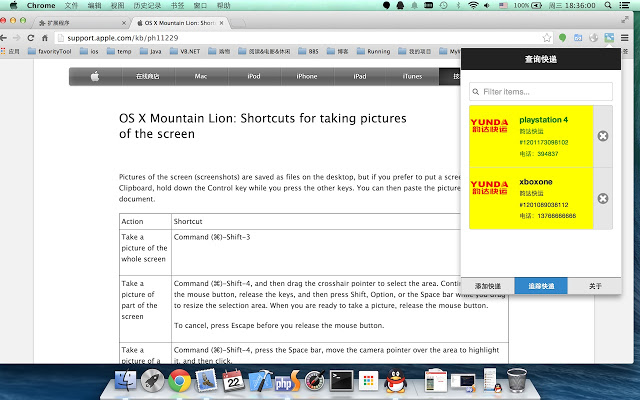Open the iPhone section in Apple navigation
640x400 pixels.
pos(307,76)
